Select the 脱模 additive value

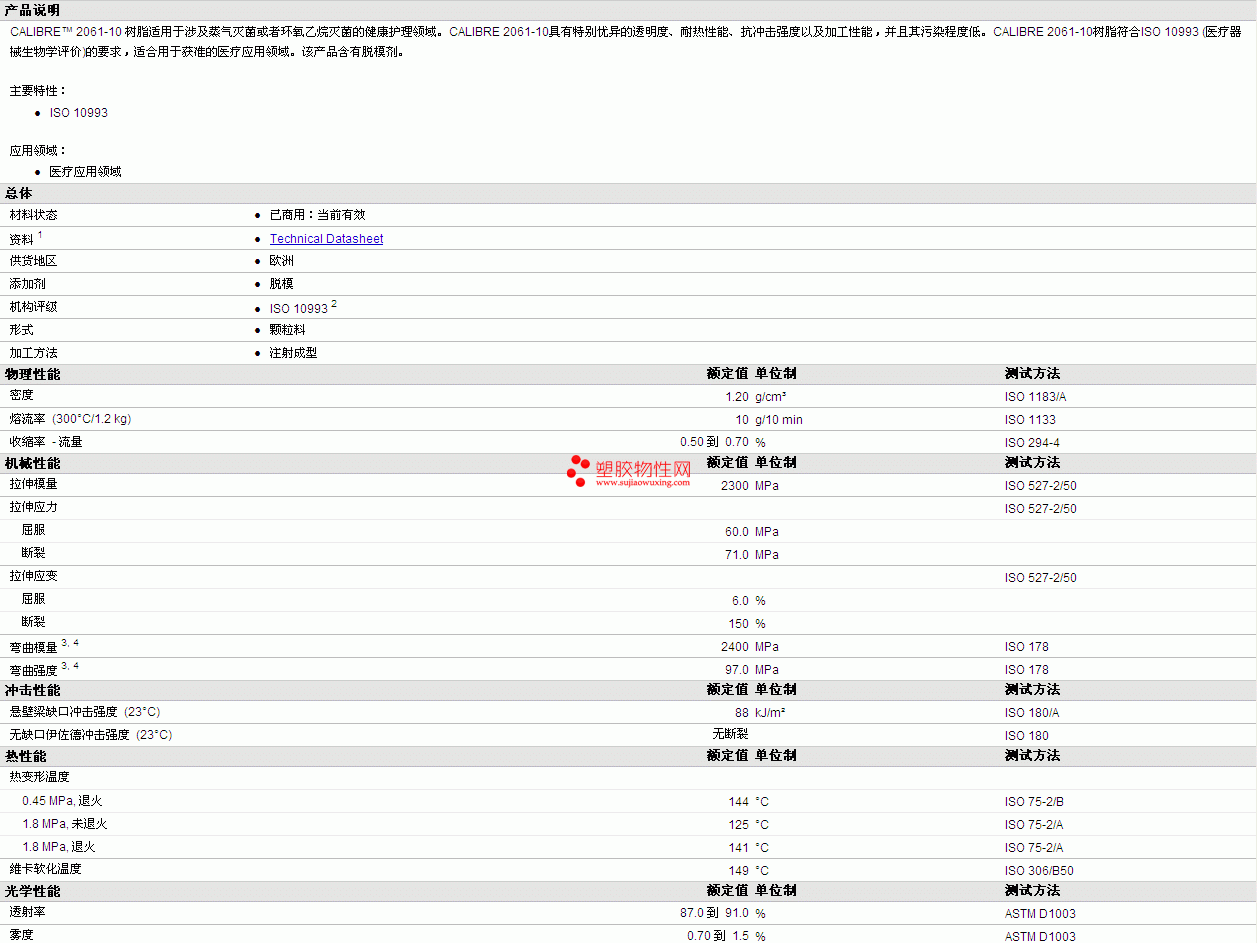[x=282, y=284]
